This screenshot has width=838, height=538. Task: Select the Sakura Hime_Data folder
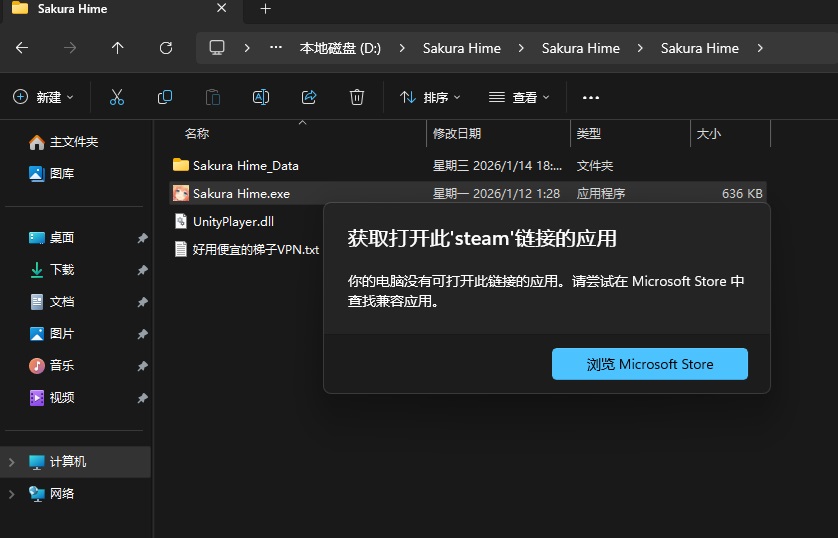tap(245, 166)
